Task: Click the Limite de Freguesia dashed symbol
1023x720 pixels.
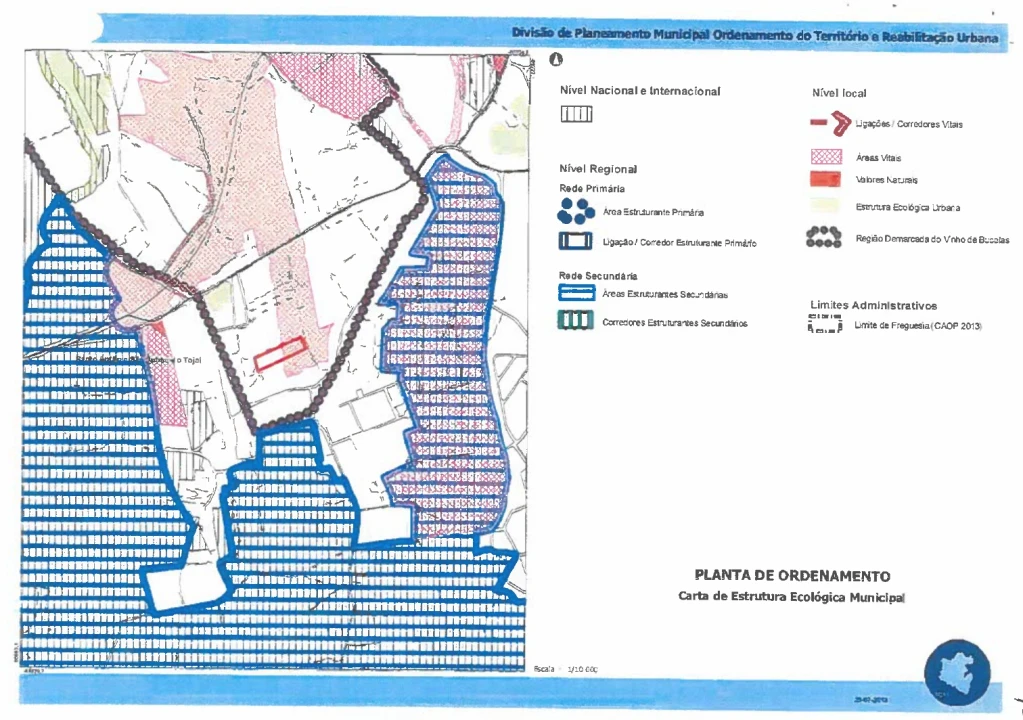Action: point(825,325)
